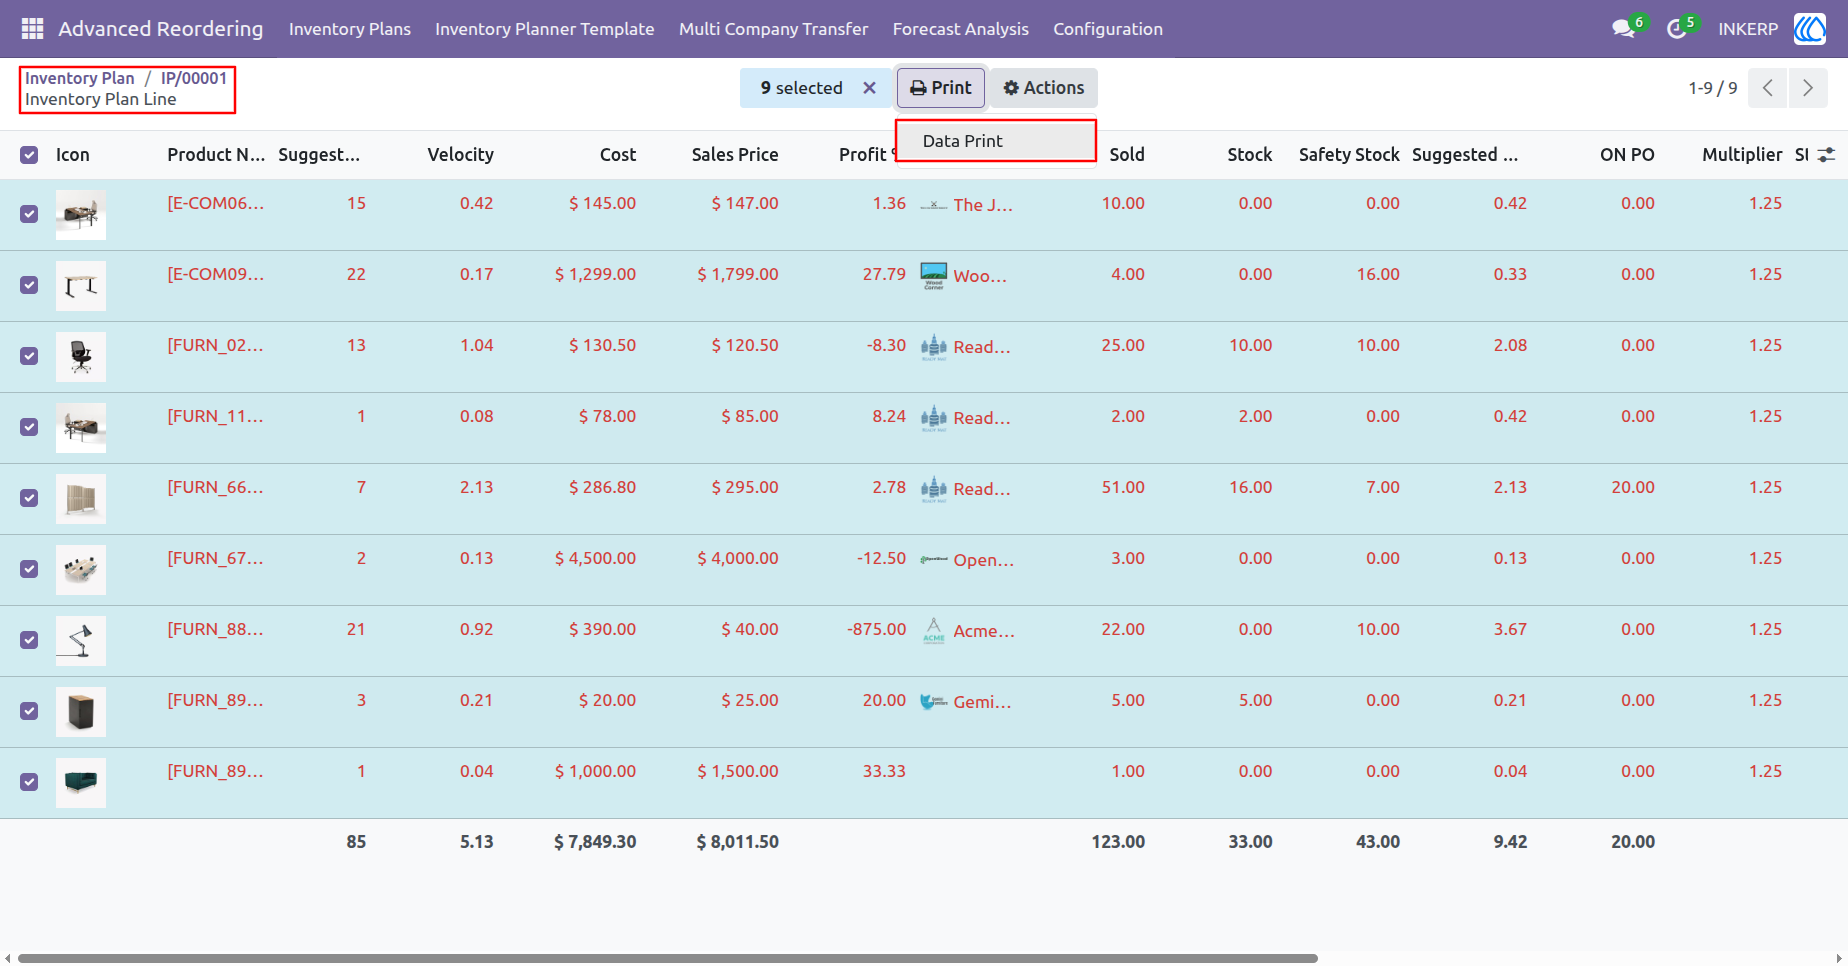1848x966 pixels.
Task: Click the 1-9 / 9 pager range
Action: click(1713, 88)
